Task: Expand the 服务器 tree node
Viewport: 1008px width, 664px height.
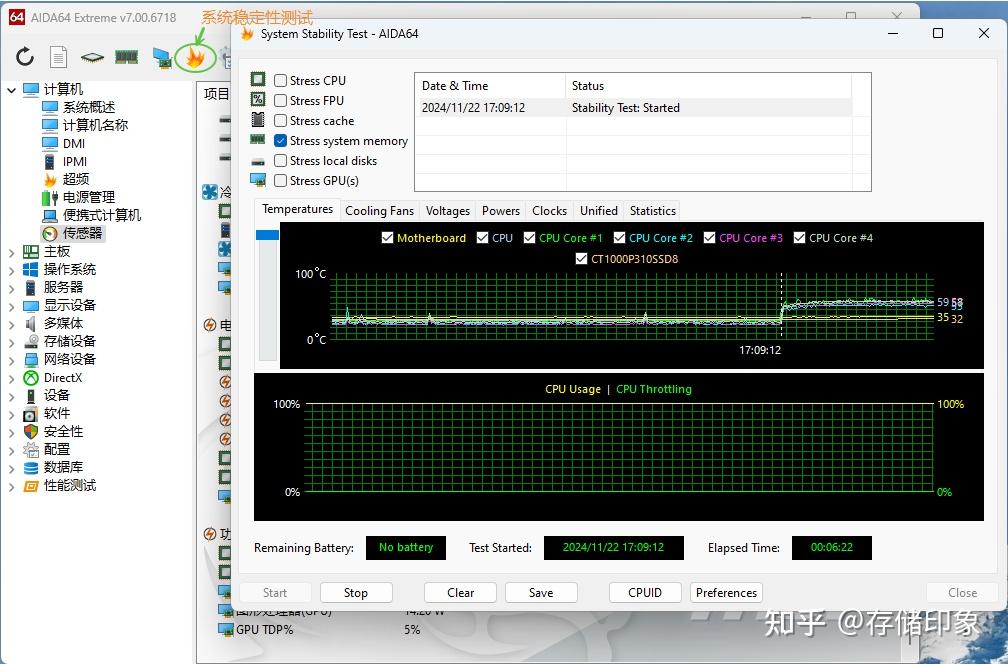Action: click(x=12, y=288)
